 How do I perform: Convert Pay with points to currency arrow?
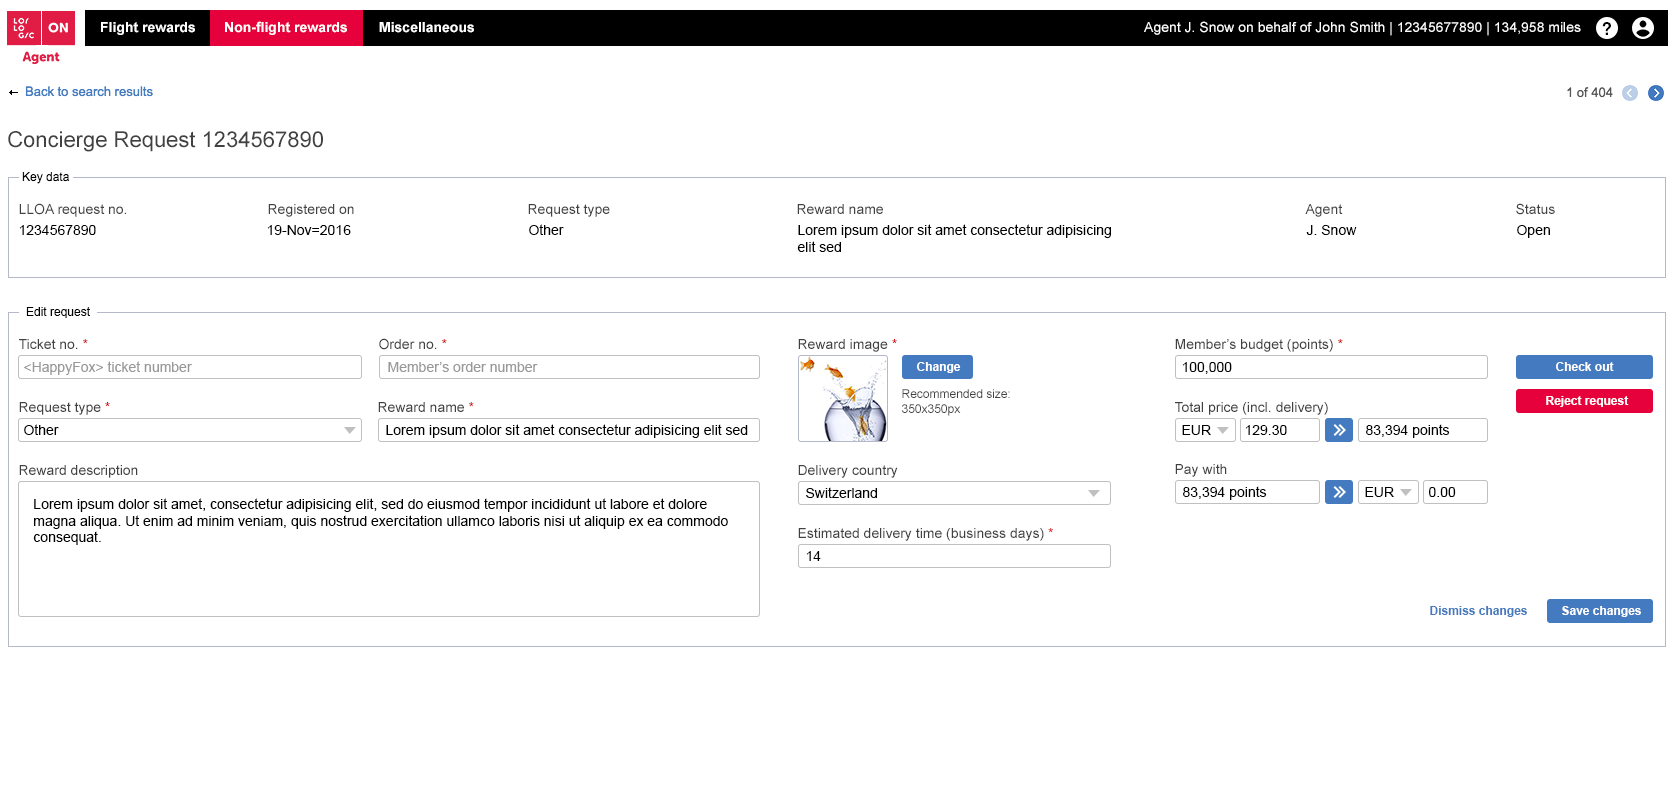pos(1338,492)
